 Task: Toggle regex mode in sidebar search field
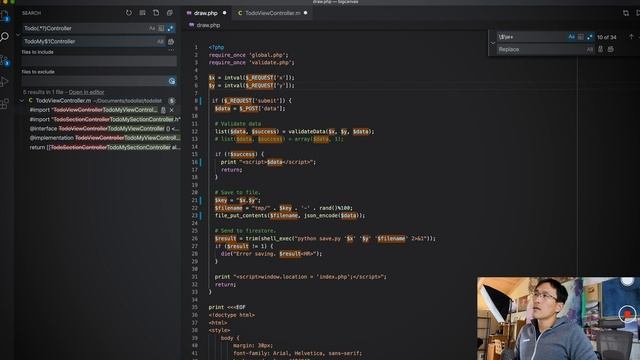[171, 29]
